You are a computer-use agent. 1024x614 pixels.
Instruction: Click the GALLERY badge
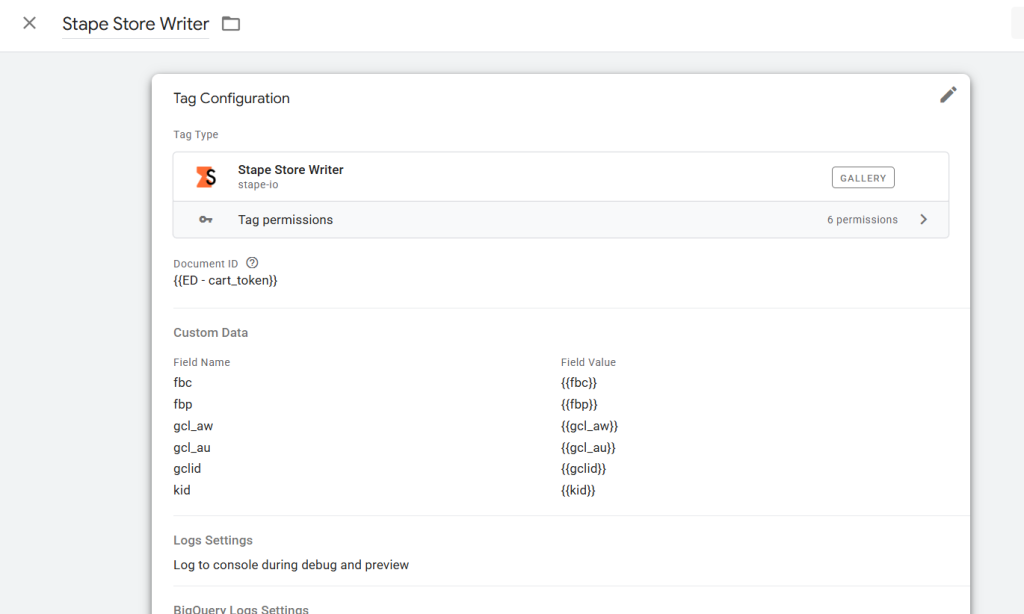(x=862, y=178)
